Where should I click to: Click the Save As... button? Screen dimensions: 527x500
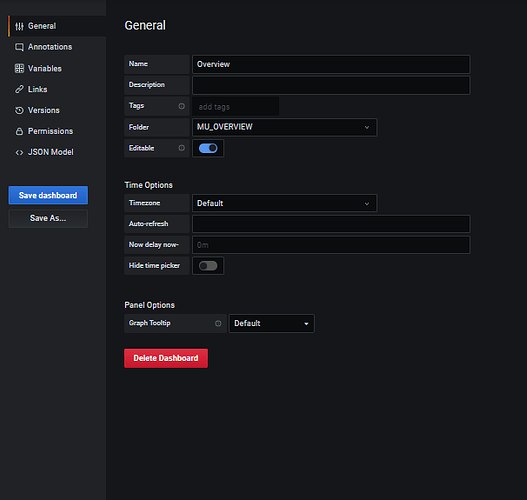tap(48, 218)
